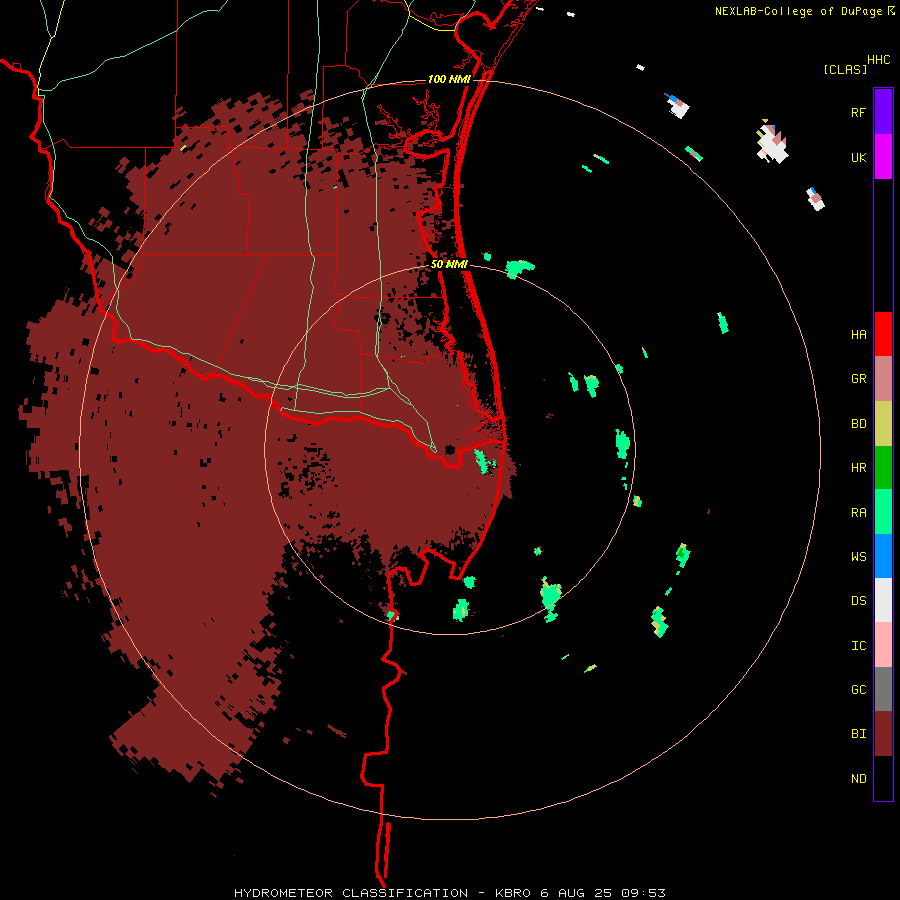The width and height of the screenshot is (900, 900).
Task: Click the [CLAS] legend header
Action: (845, 69)
